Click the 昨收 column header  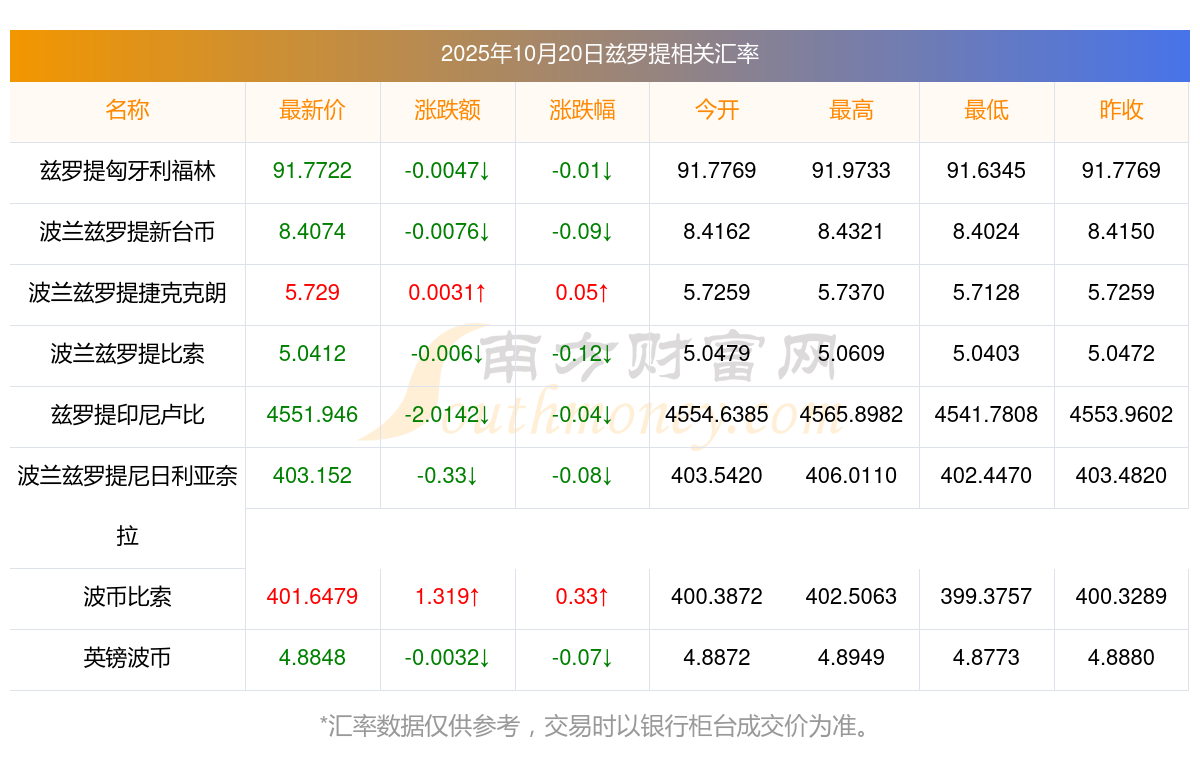(1121, 110)
